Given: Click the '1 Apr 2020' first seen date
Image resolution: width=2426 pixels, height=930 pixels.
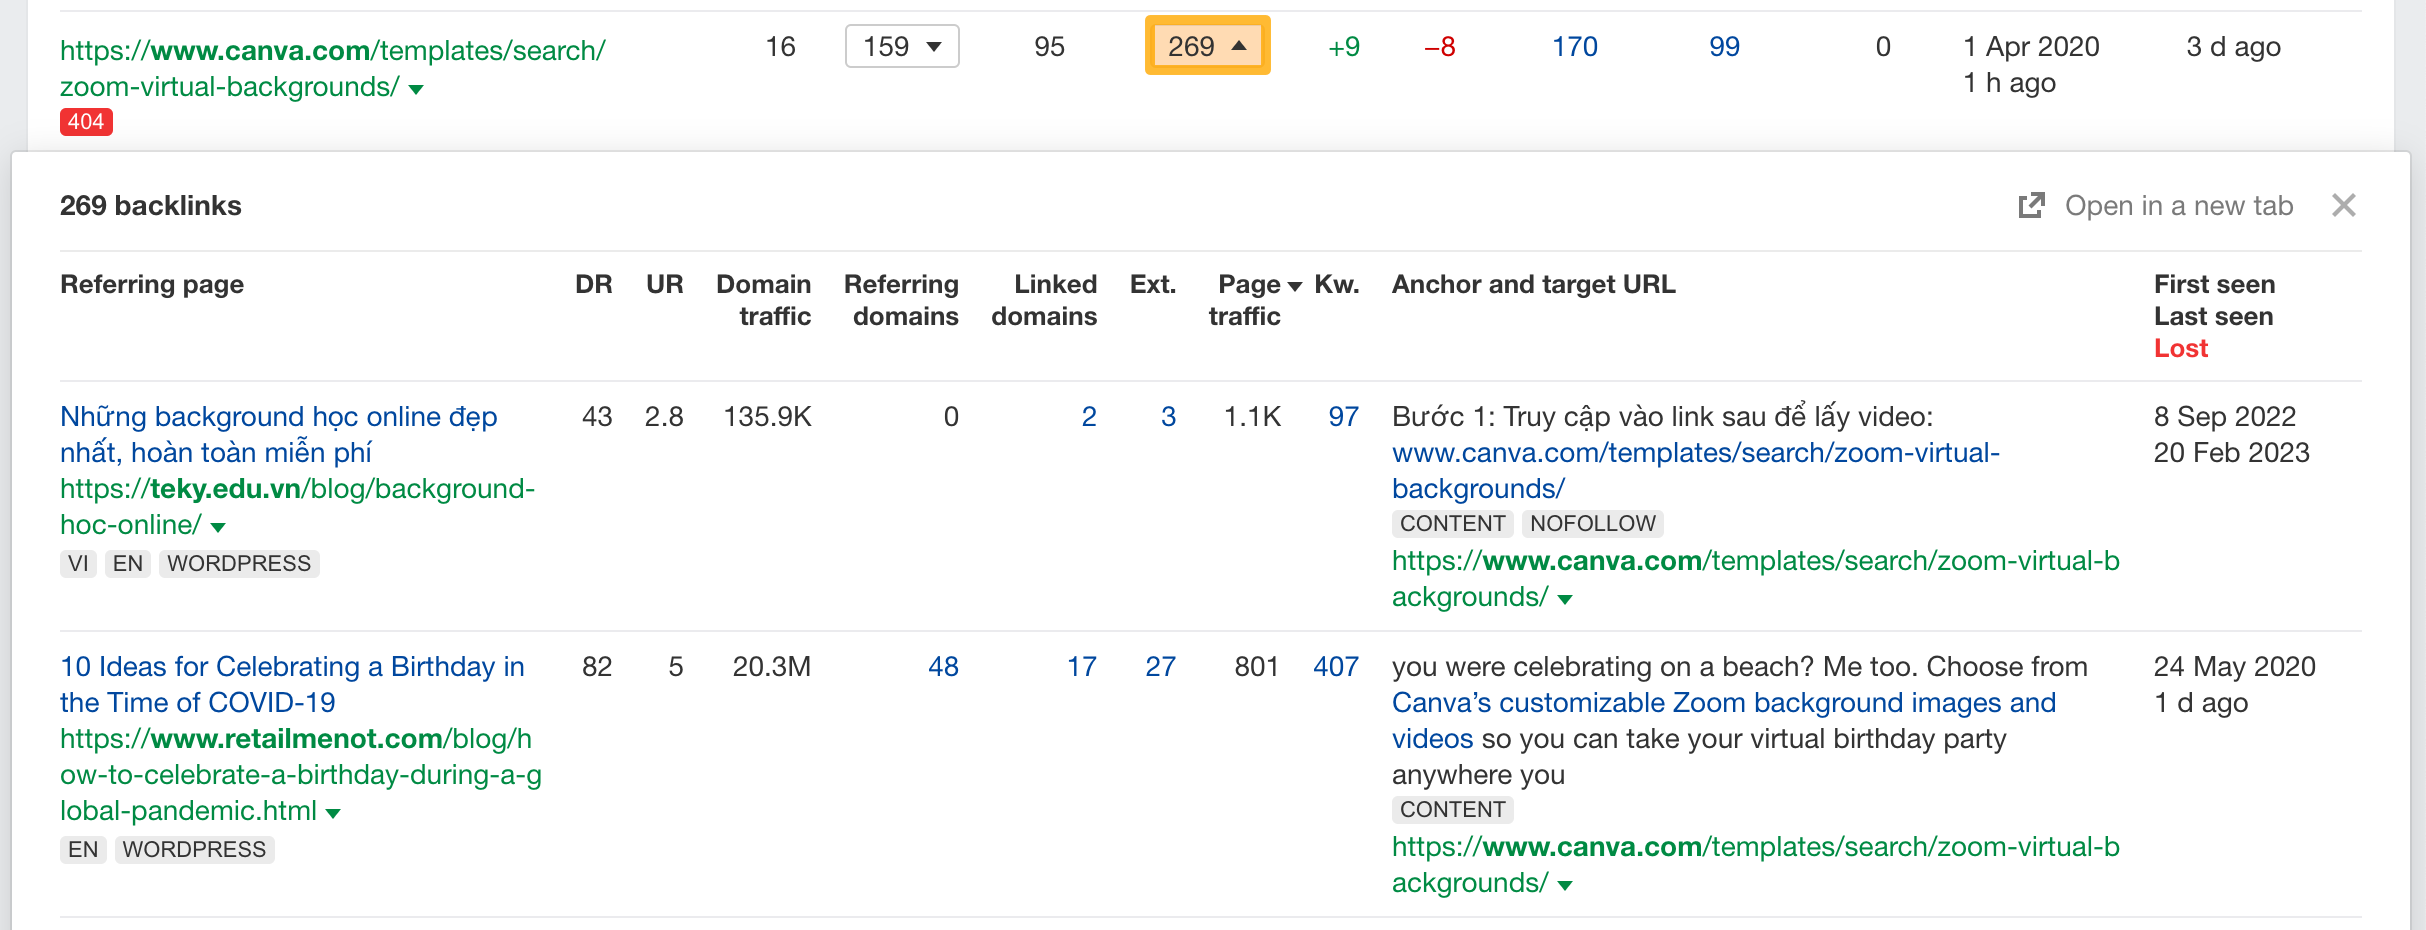Looking at the screenshot, I should pos(2030,46).
